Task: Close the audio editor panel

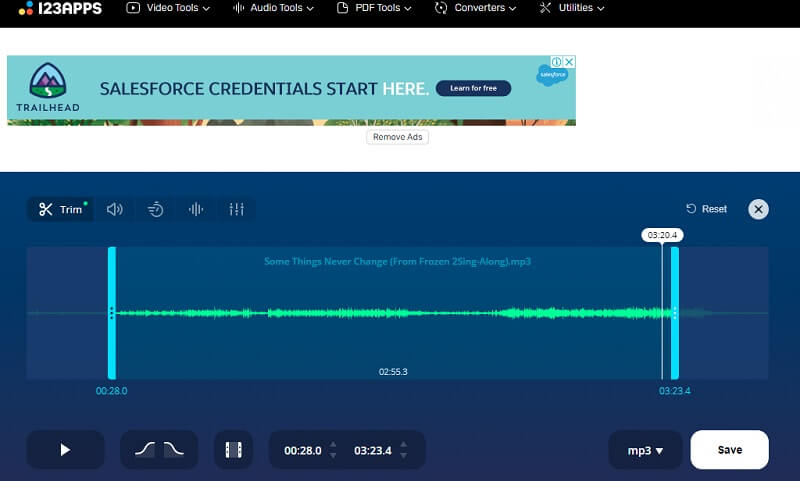Action: (x=759, y=209)
